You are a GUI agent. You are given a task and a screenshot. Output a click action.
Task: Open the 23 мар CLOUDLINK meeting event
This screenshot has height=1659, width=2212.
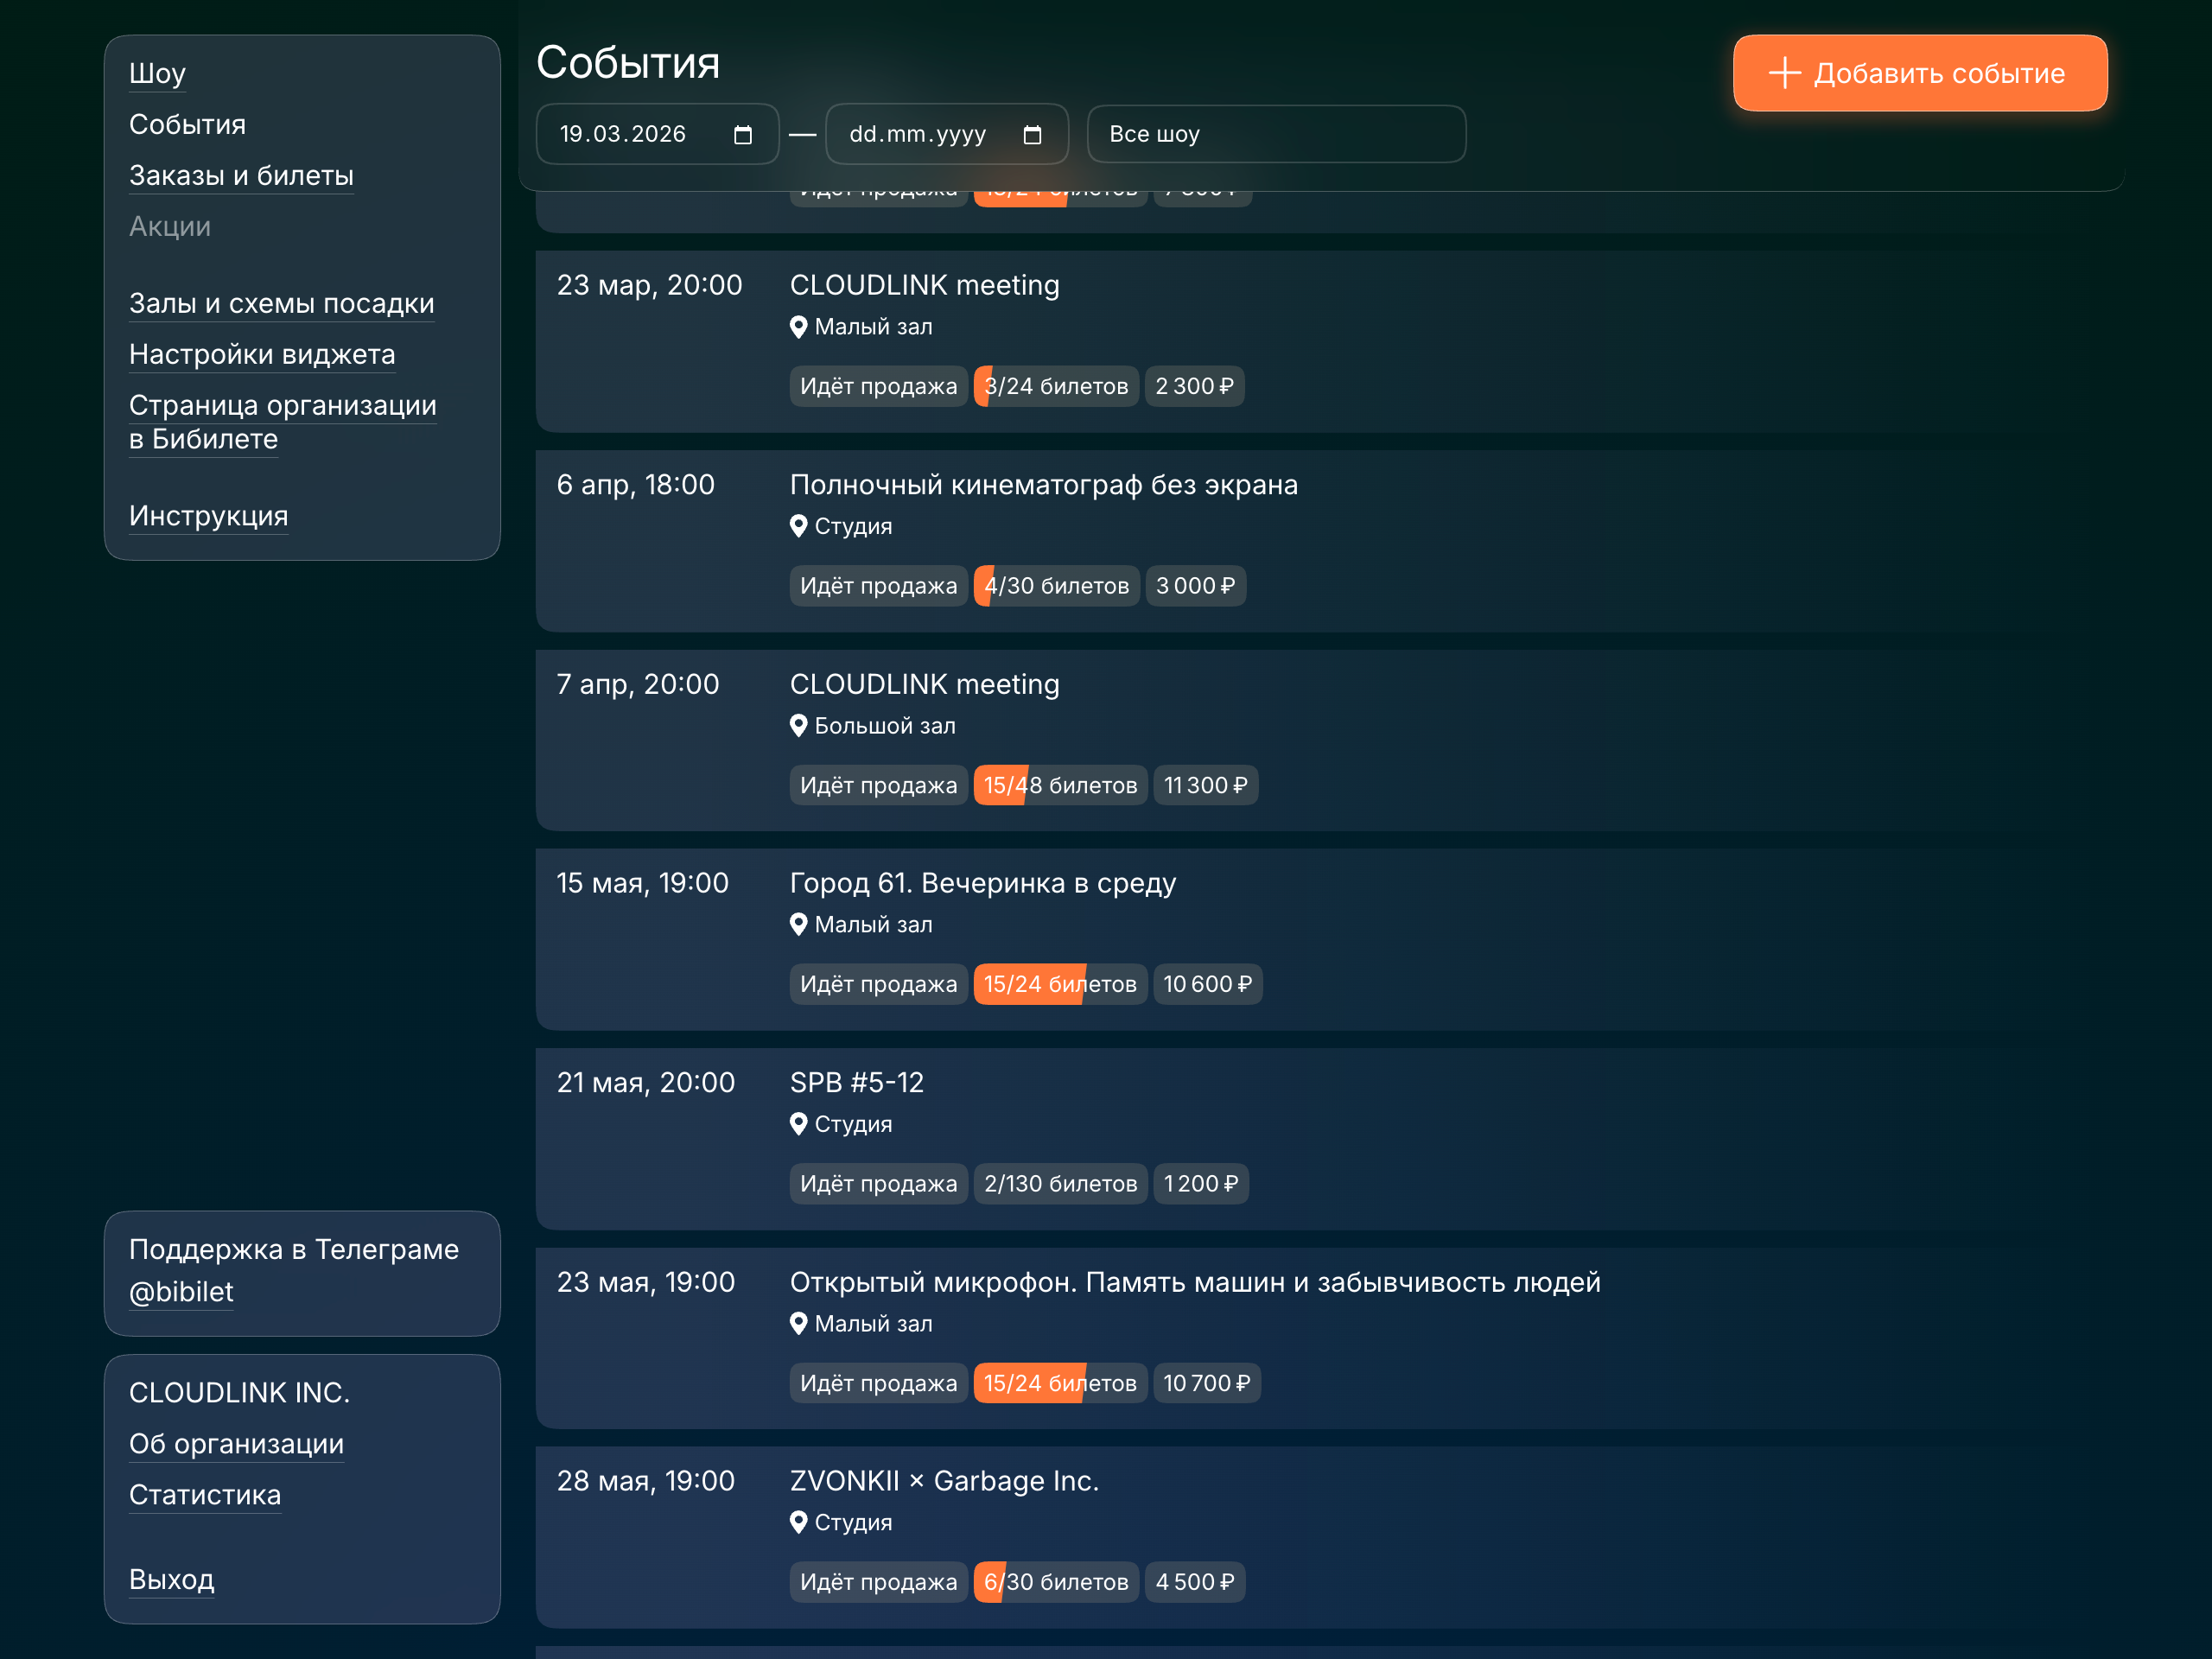(x=924, y=285)
